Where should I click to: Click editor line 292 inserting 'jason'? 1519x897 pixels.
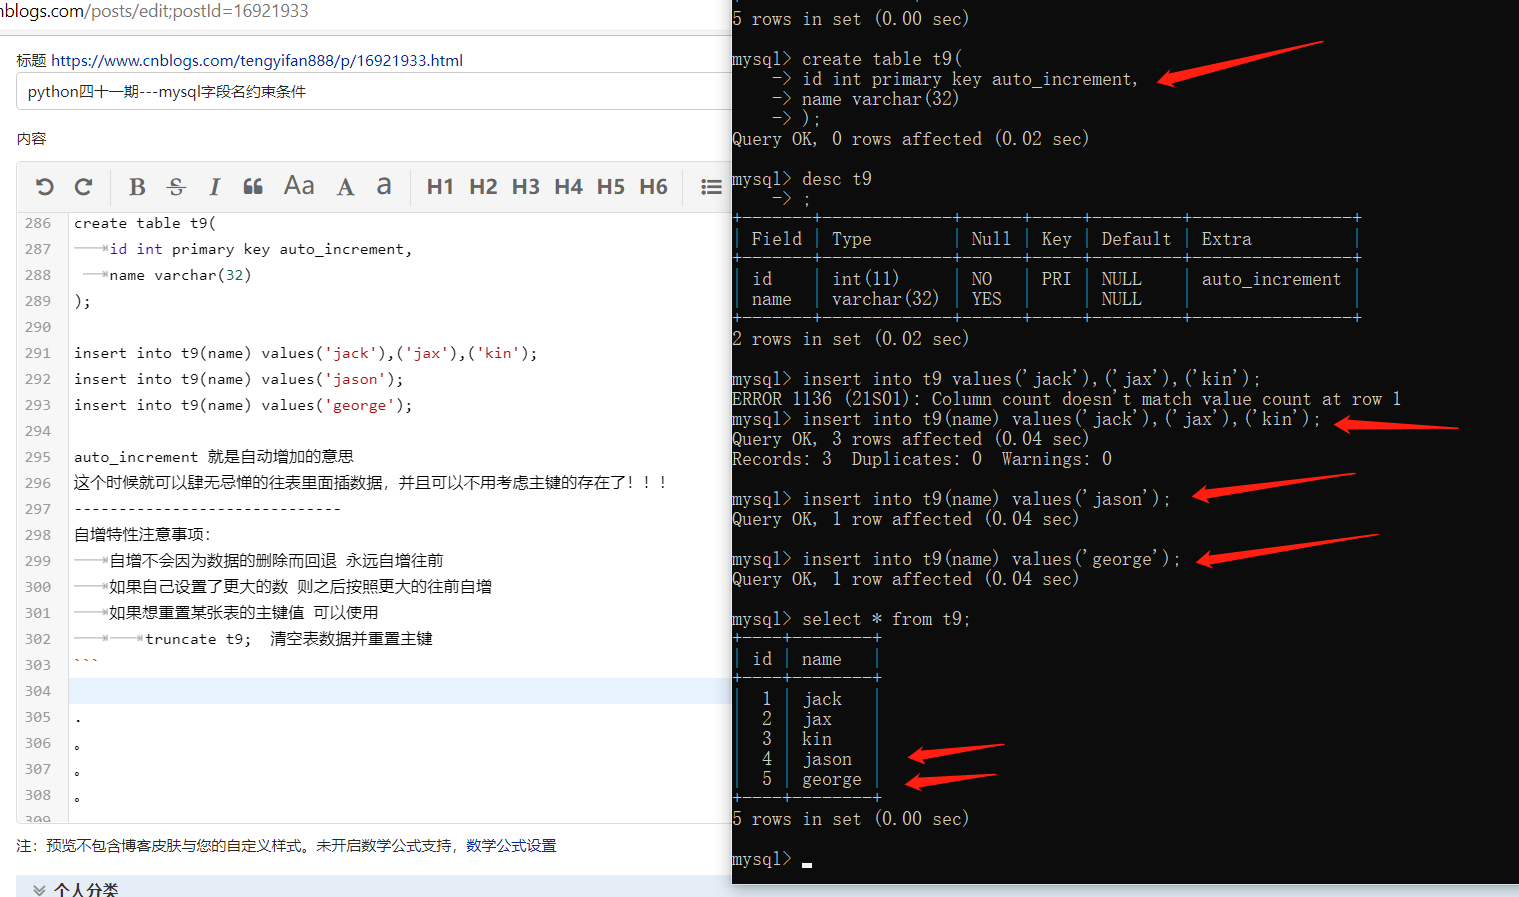pyautogui.click(x=239, y=379)
